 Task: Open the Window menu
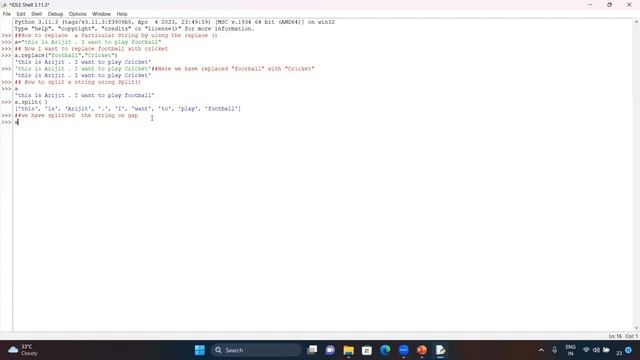[x=101, y=14]
